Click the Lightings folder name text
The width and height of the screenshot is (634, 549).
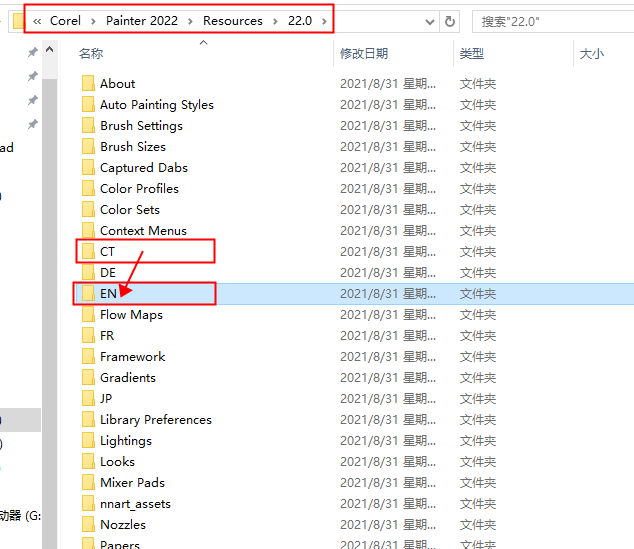click(126, 441)
